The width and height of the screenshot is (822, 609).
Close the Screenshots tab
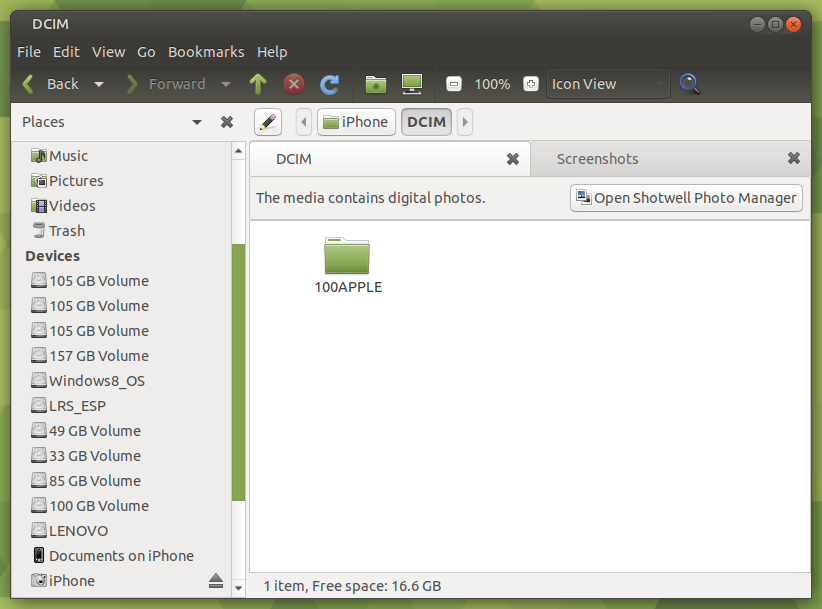coord(794,158)
